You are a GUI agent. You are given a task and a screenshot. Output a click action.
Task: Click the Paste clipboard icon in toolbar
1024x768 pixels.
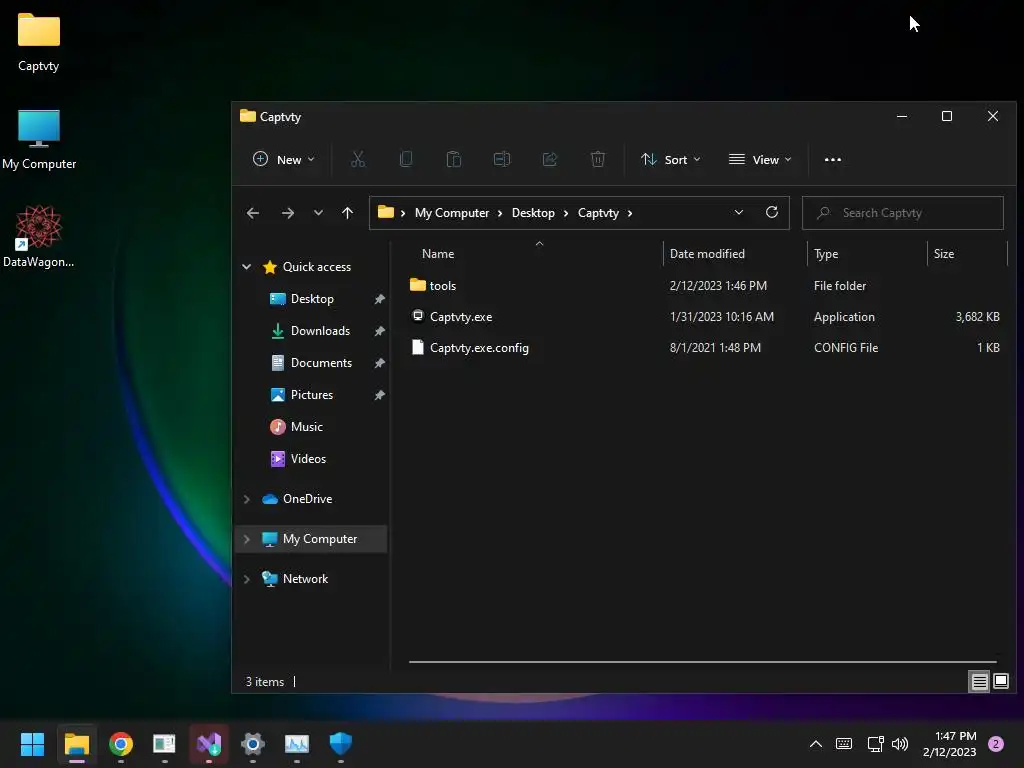(x=454, y=159)
